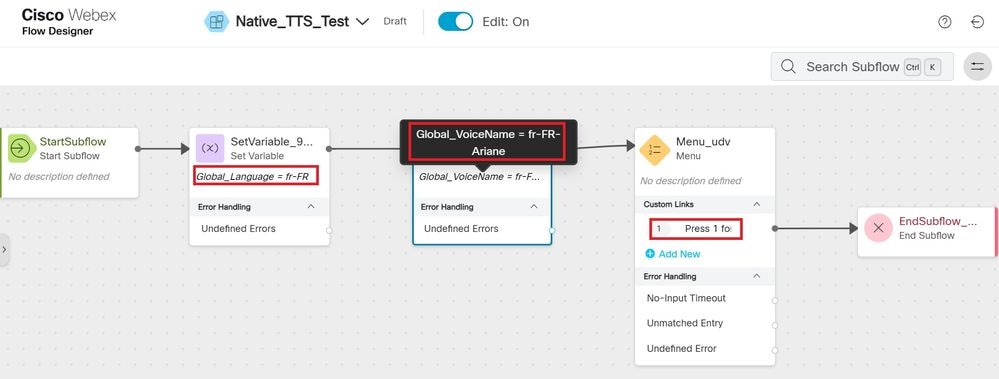Click Undefined Errors in SetVariable_9 node
999x379 pixels.
[238, 229]
